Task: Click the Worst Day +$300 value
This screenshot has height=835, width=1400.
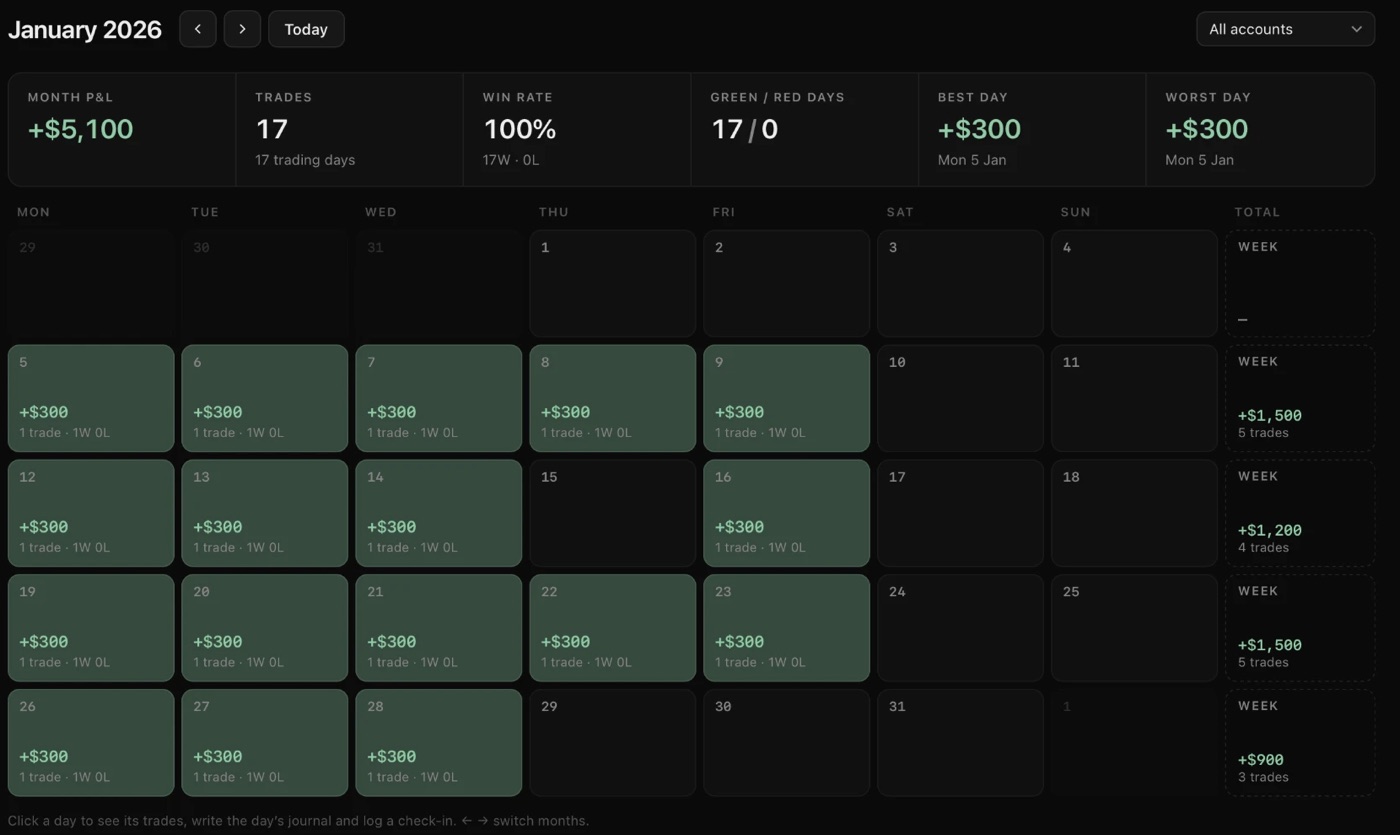Action: pos(1207,129)
